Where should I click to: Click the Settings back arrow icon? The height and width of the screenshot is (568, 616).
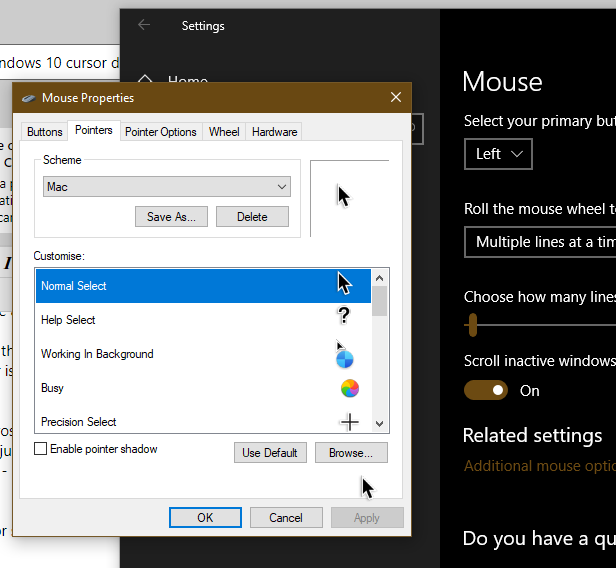point(144,25)
